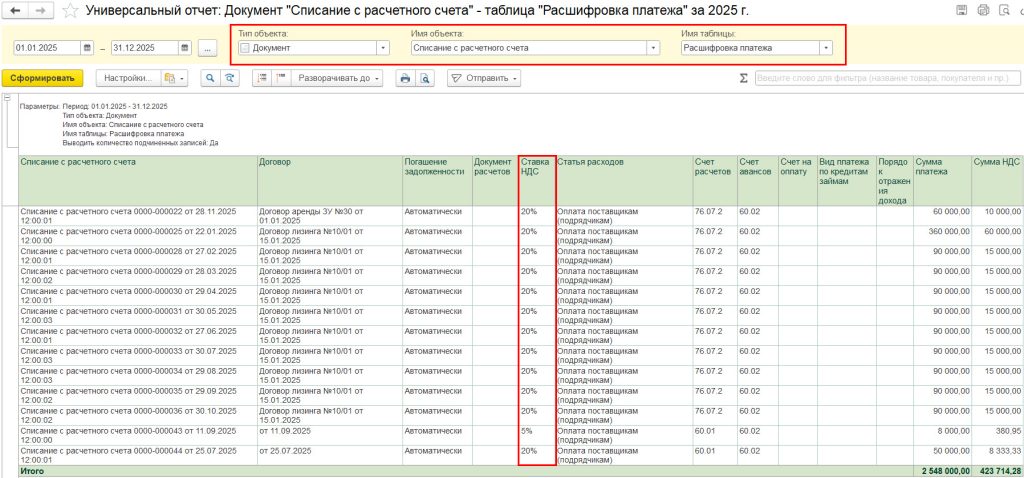This screenshot has width=1024, height=478.
Task: Click the period selection ellipsis button
Action: coord(207,48)
